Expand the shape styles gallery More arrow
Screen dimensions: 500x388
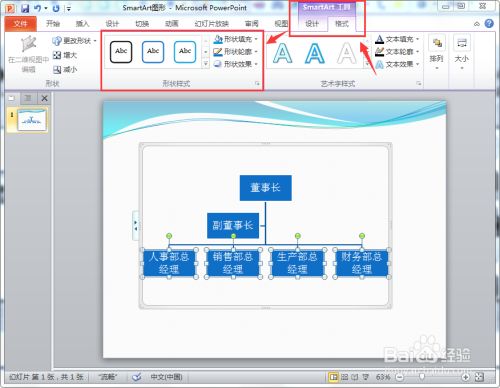pos(206,64)
